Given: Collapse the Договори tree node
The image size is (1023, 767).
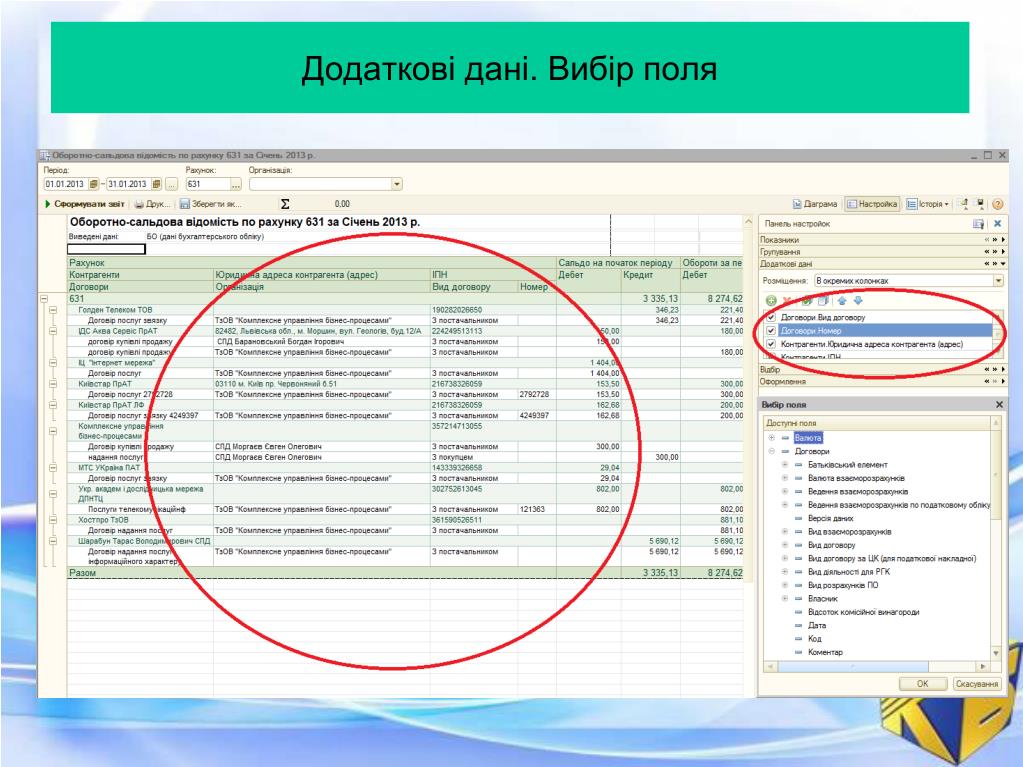Looking at the screenshot, I should (772, 451).
